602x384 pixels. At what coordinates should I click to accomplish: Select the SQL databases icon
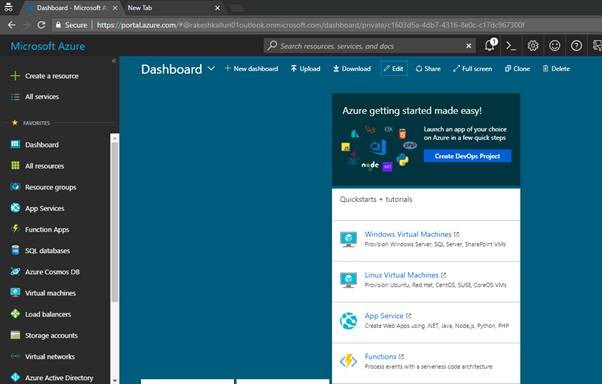15,250
